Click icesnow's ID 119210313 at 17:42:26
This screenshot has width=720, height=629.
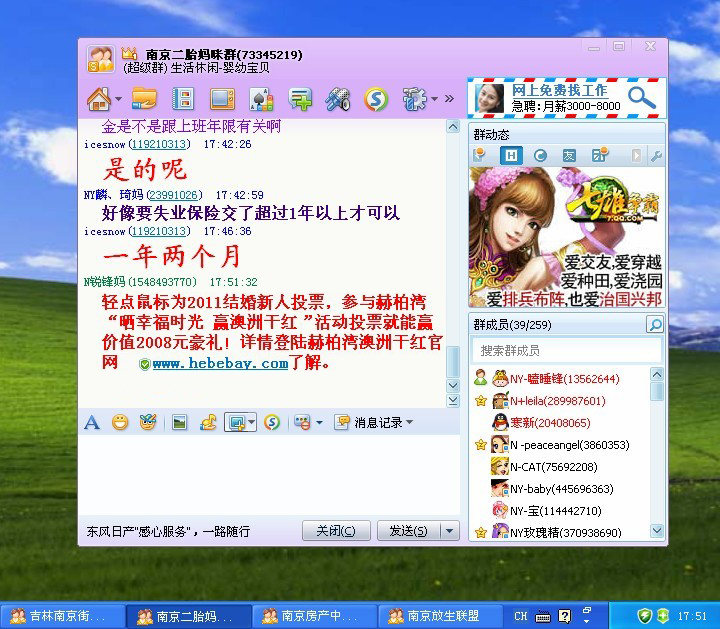(159, 144)
